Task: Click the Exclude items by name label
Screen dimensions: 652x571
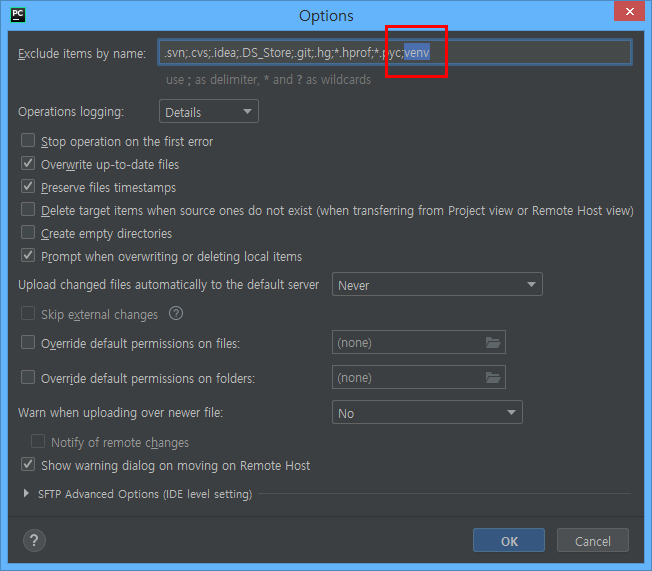Action: [82, 54]
